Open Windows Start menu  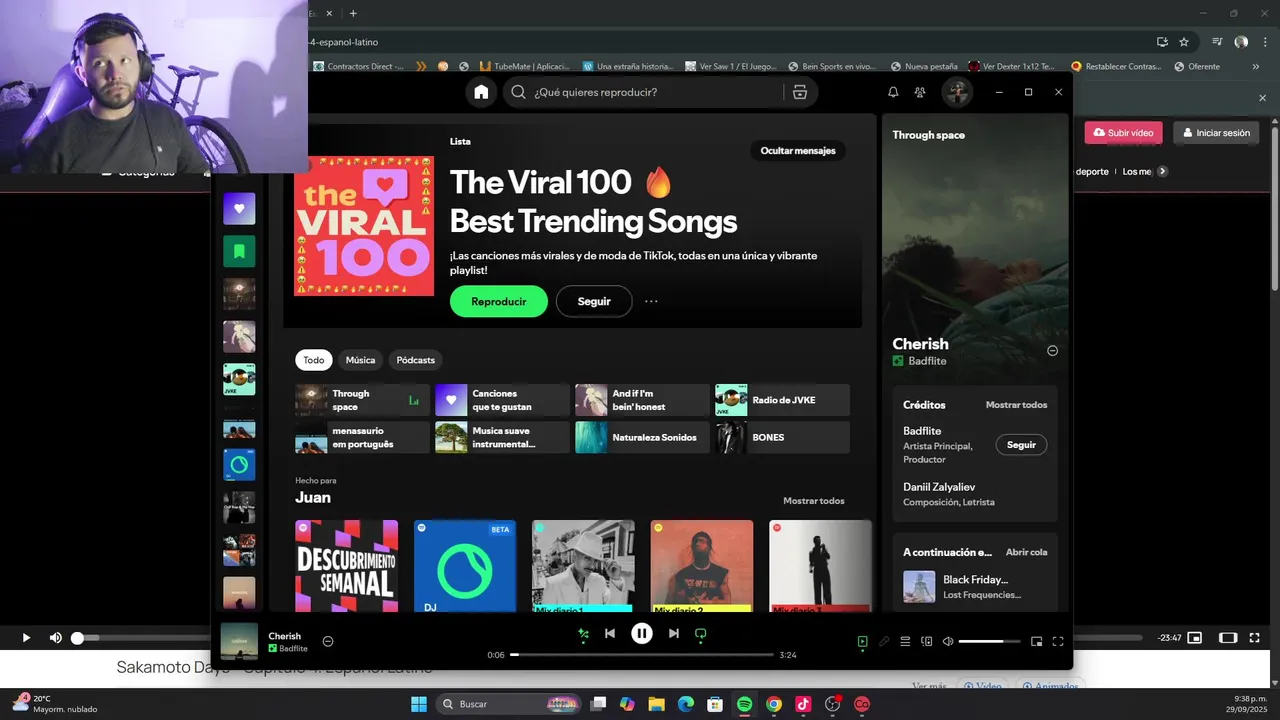[x=419, y=704]
